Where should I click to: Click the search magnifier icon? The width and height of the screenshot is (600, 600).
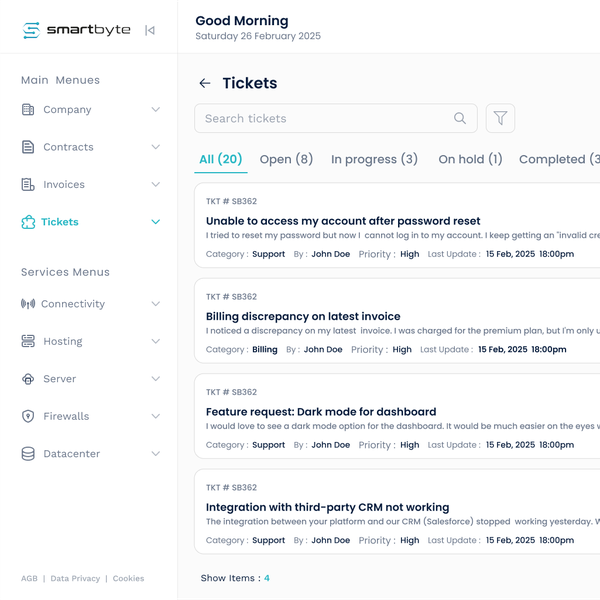point(460,118)
